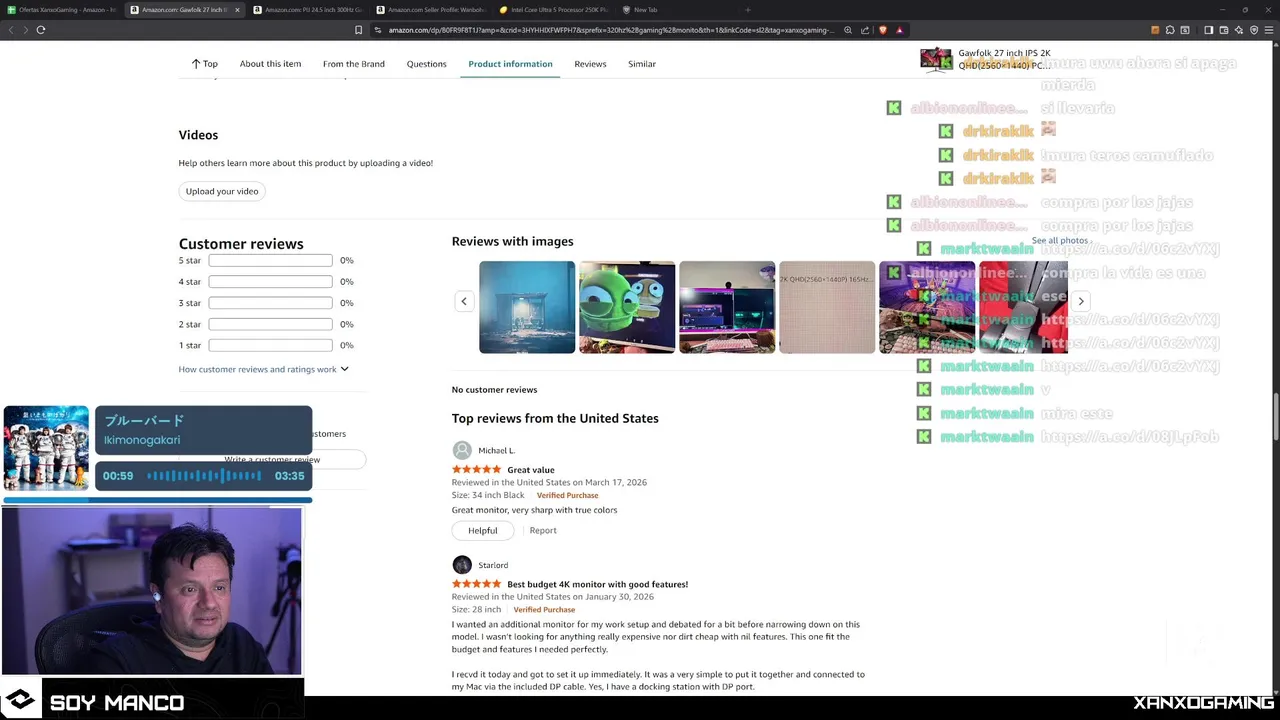Open site settings icon in address bar
Image resolution: width=1280 pixels, height=720 pixels.
[378, 30]
